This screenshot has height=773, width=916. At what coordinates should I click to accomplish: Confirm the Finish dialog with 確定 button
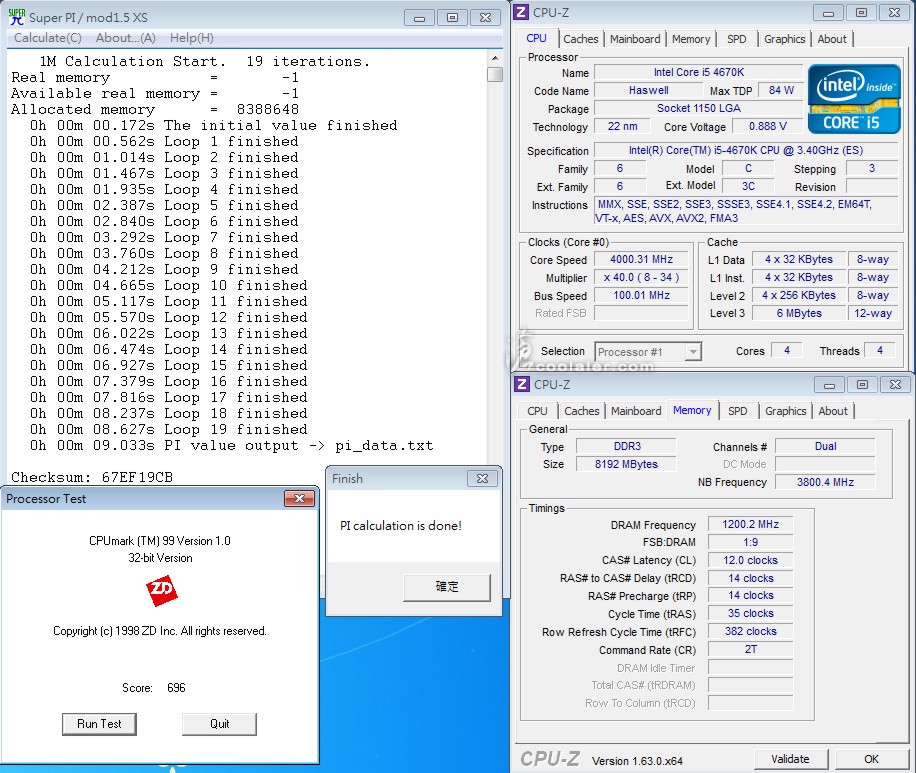point(447,587)
